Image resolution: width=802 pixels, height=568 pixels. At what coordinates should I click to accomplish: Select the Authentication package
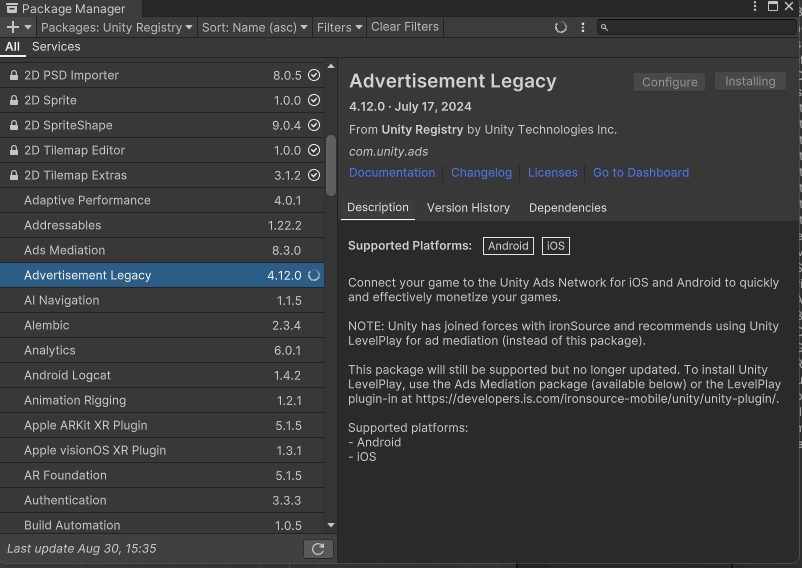pos(162,501)
